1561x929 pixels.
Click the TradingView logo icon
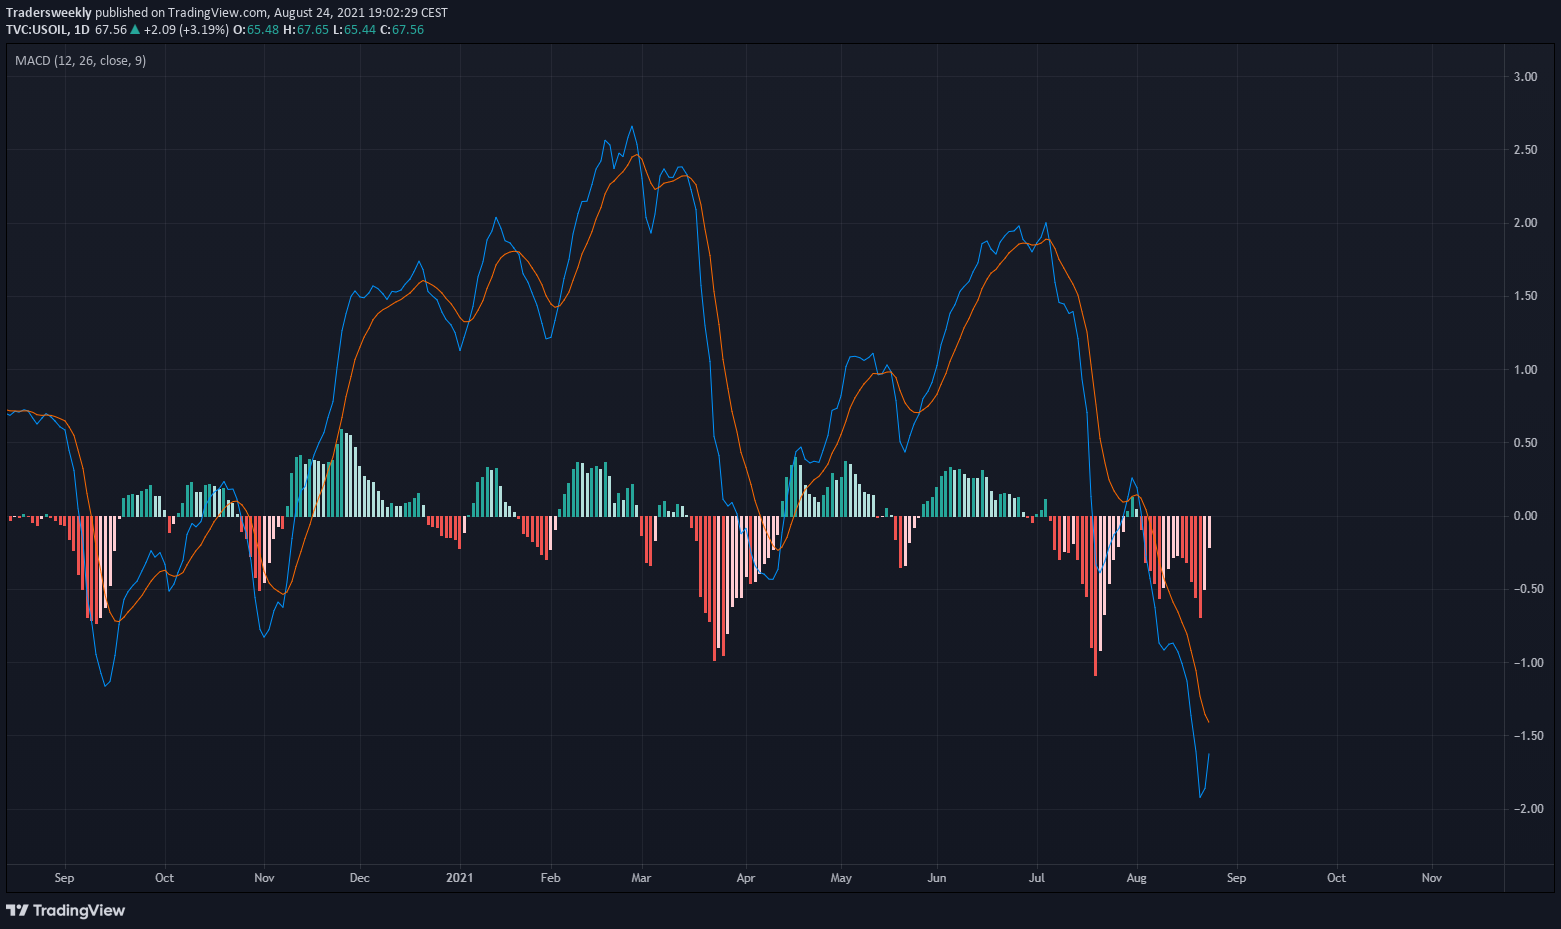tap(17, 910)
